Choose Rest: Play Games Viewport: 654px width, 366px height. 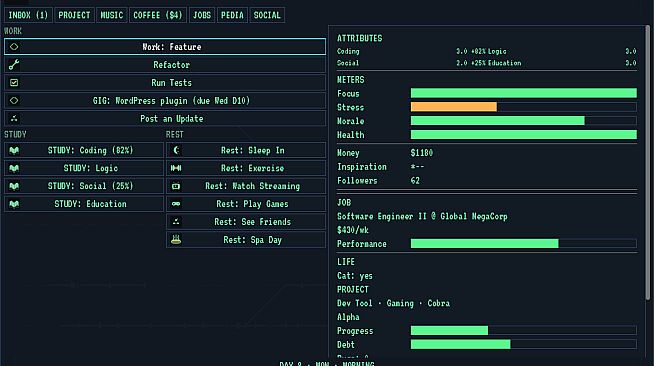246,204
